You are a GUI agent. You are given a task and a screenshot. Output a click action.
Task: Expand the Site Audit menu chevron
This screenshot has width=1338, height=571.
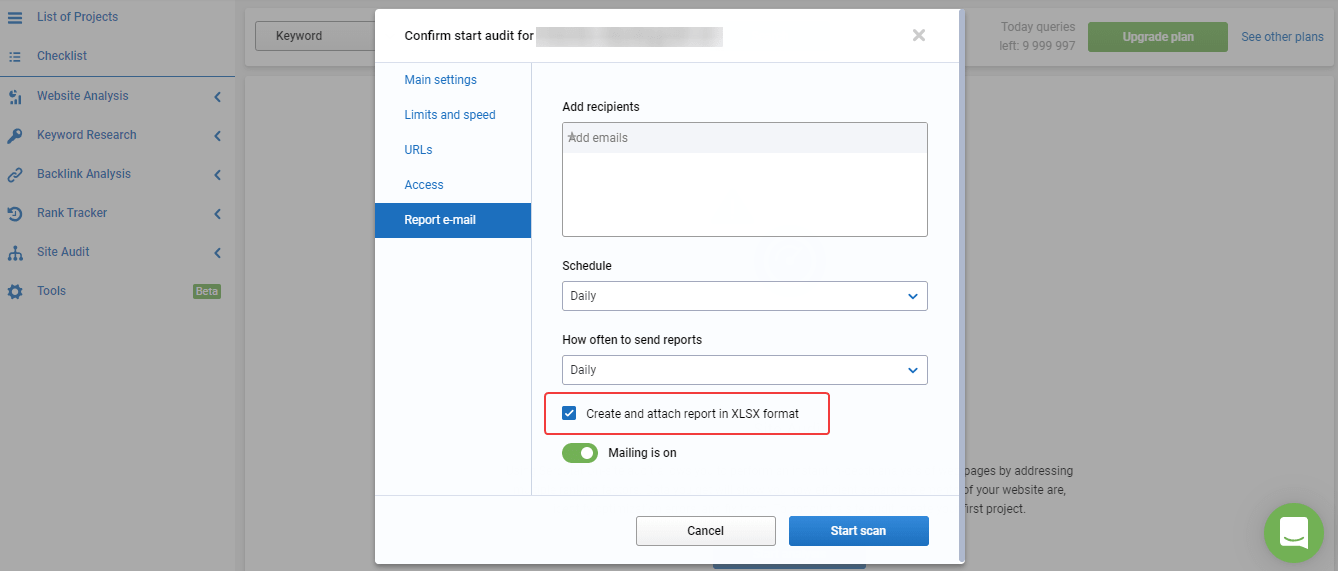point(217,253)
